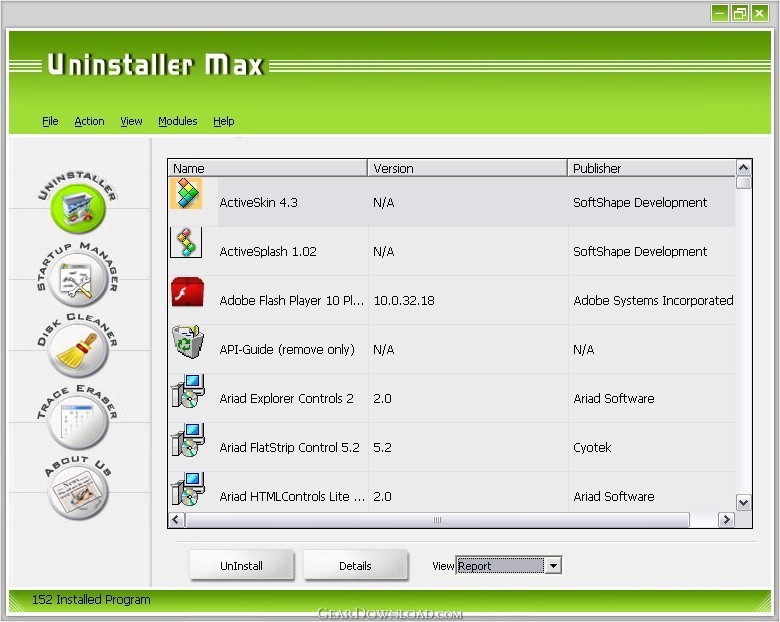
Task: Select Ariad HTMLControls Lite entry
Action: 292,497
